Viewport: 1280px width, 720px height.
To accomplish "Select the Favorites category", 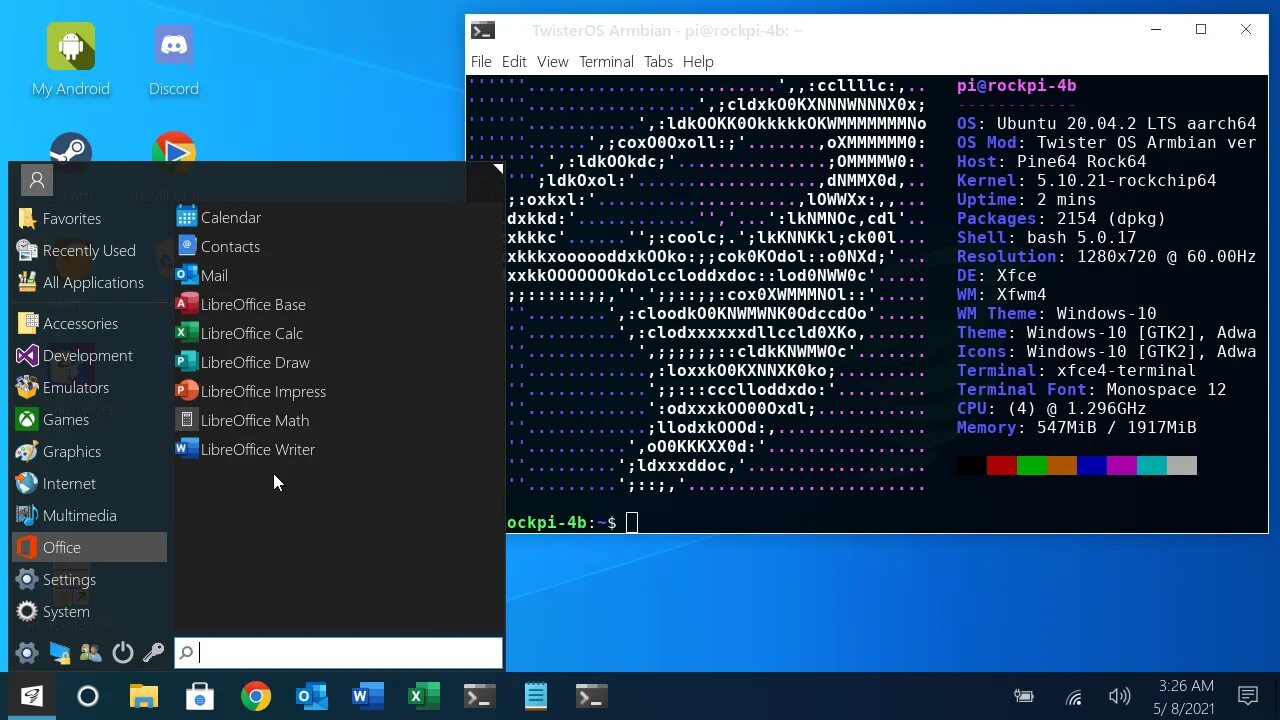I will [x=89, y=218].
